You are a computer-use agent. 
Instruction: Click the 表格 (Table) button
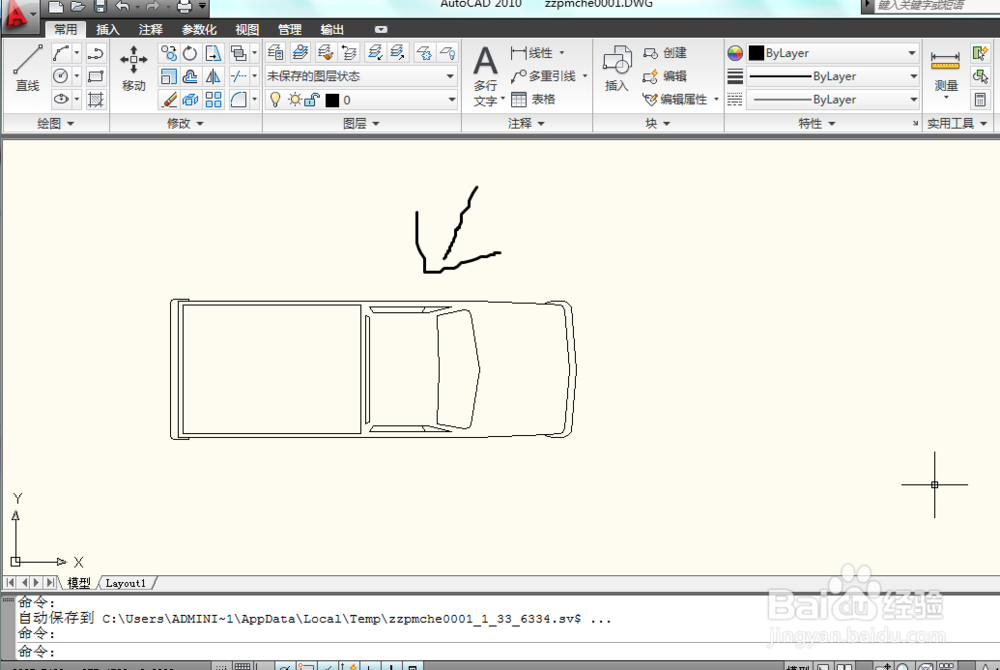tap(534, 99)
